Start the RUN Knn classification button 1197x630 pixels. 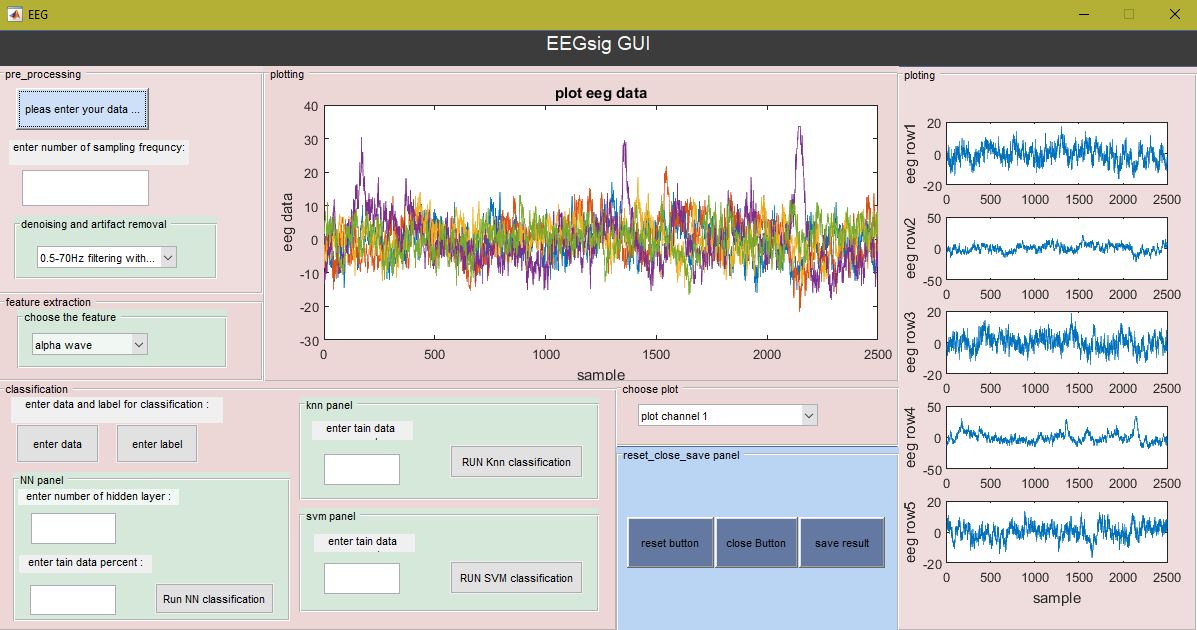(x=515, y=462)
